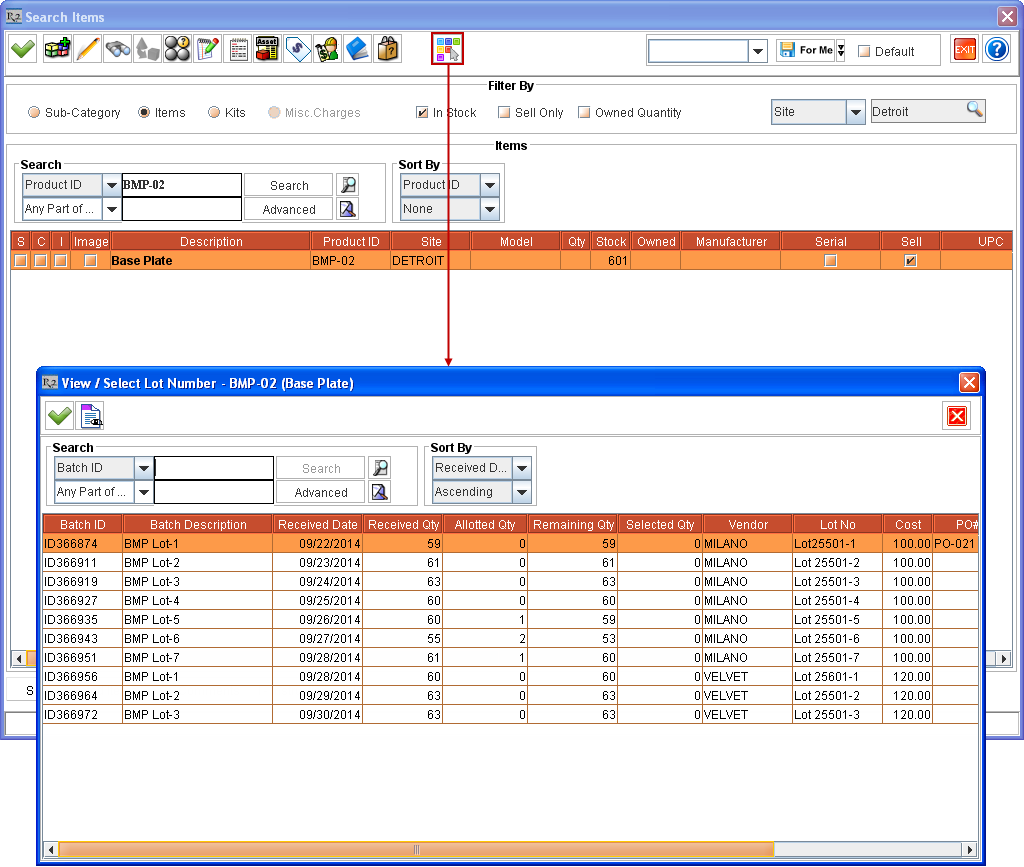The height and width of the screenshot is (867, 1024).
Task: Open the Sort By Received Date dropdown
Action: click(521, 467)
